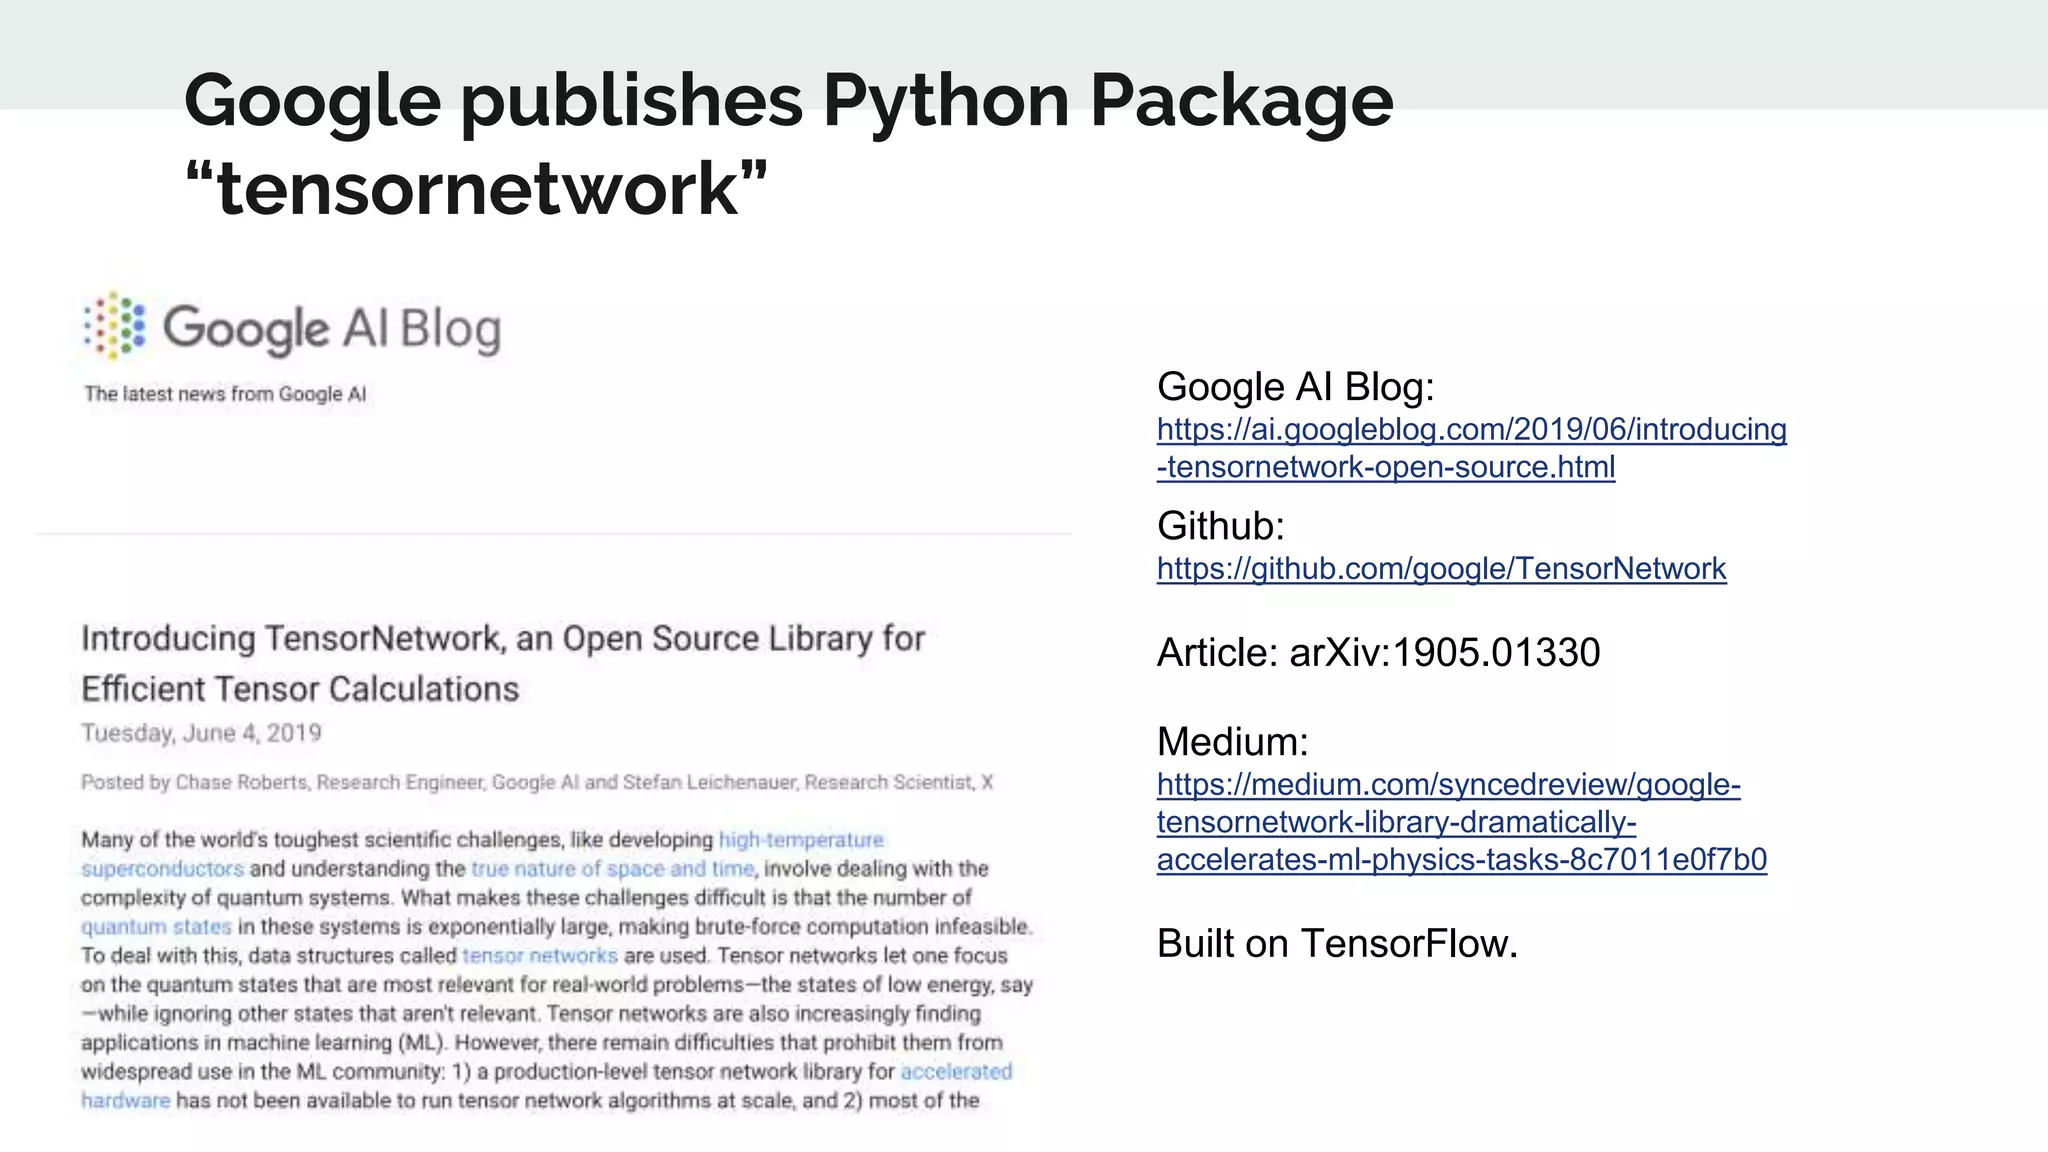
Task: Click the slide title 'Google publishes Python Package'
Action: point(788,101)
